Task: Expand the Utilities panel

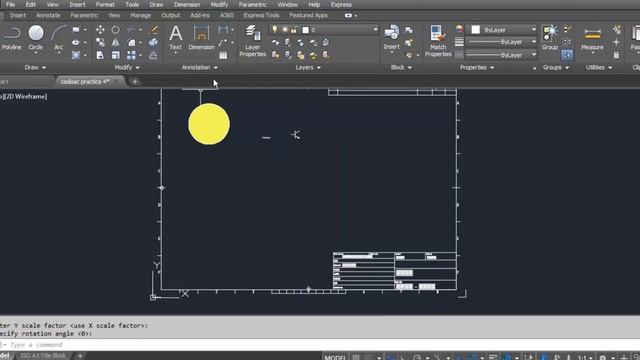Action: tap(599, 67)
